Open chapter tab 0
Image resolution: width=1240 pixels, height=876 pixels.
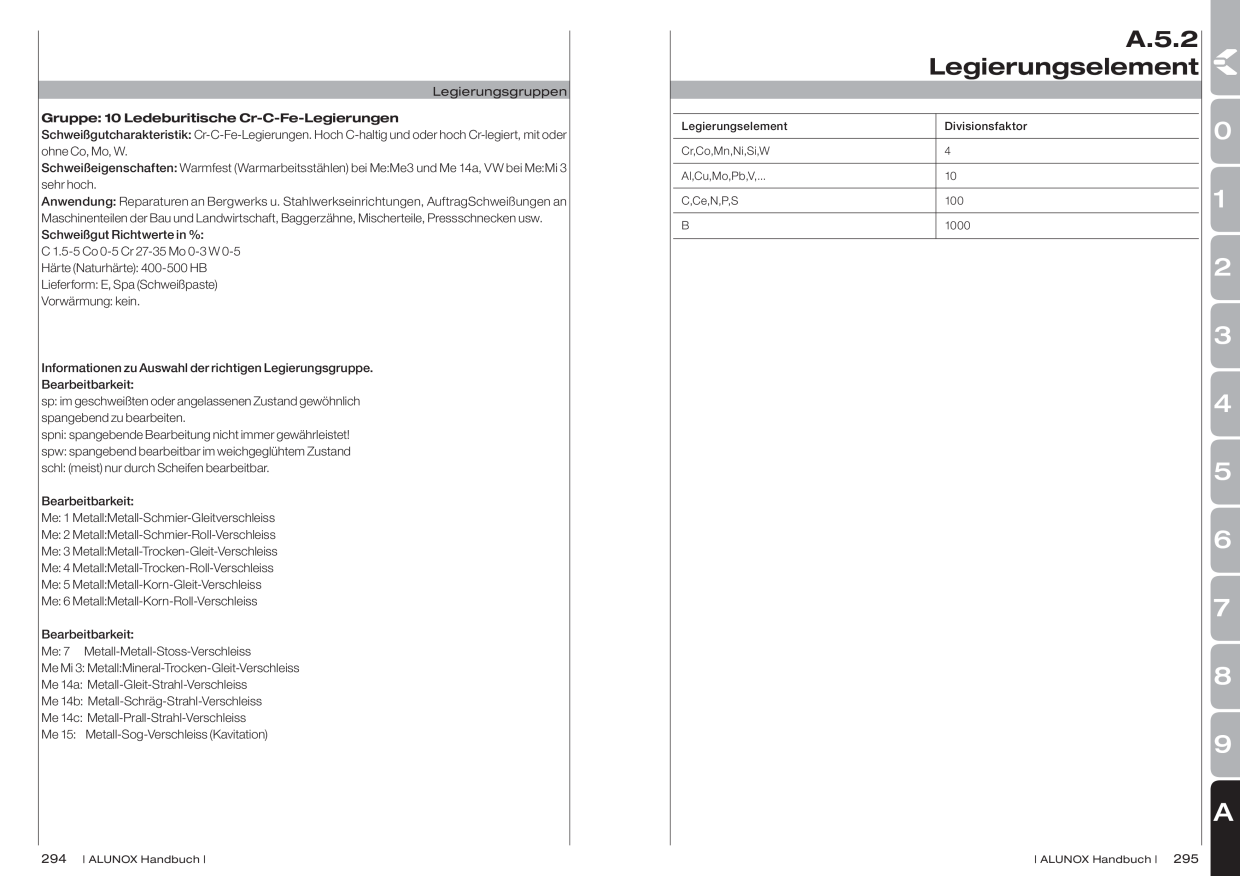pos(1224,133)
